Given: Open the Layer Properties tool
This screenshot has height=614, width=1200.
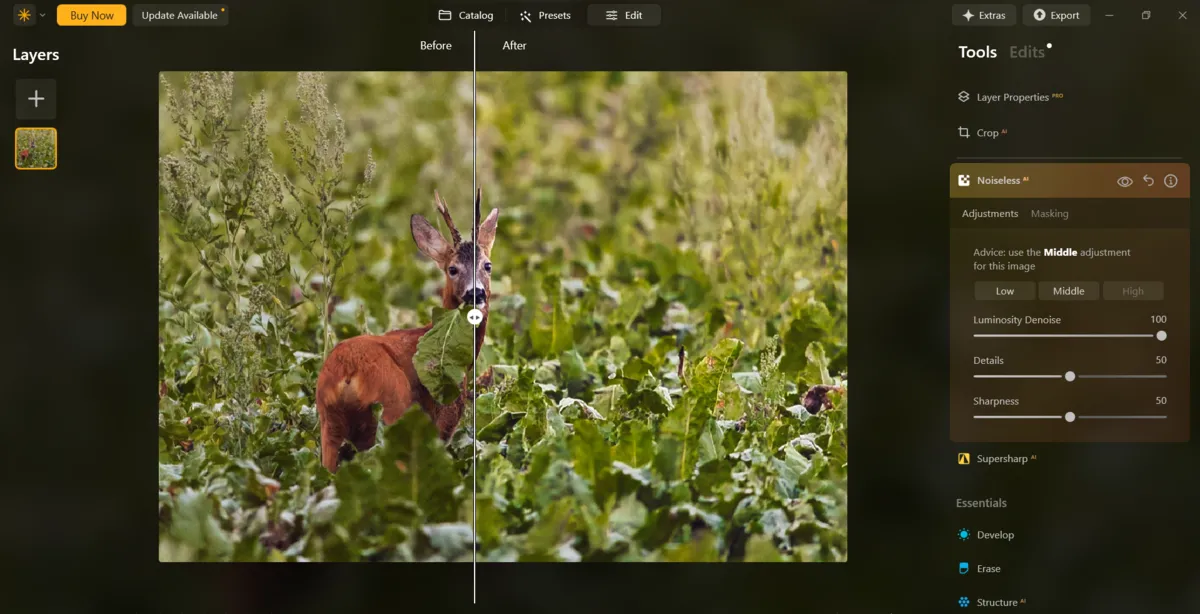Looking at the screenshot, I should (x=1009, y=96).
